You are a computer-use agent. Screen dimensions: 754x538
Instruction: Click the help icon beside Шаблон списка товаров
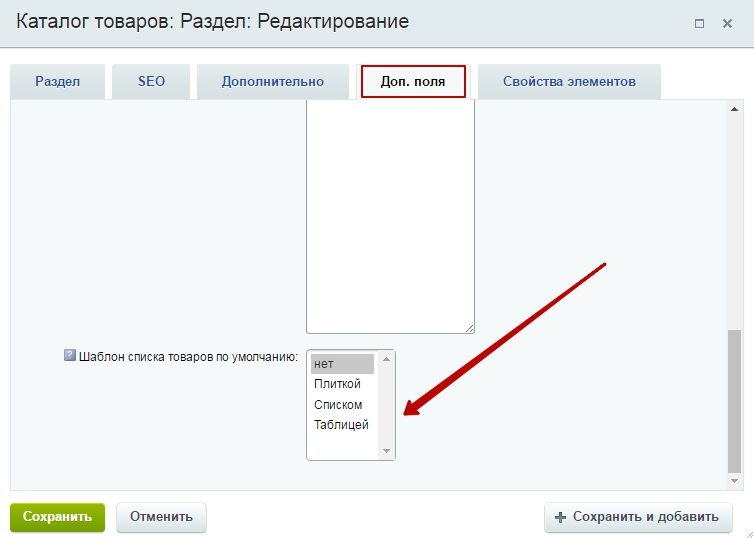[x=70, y=355]
